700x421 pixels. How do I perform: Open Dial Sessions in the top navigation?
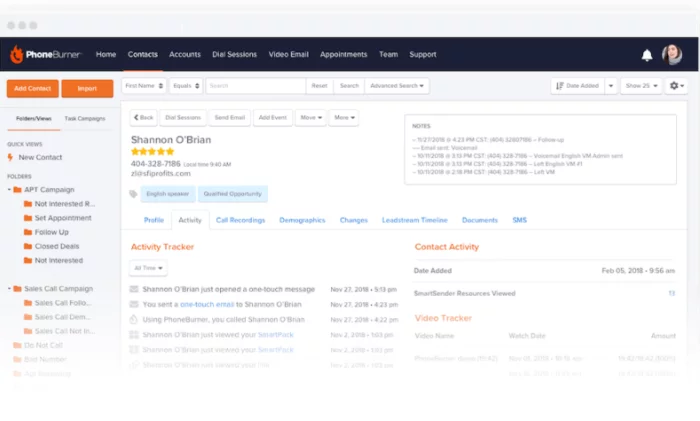coord(234,54)
